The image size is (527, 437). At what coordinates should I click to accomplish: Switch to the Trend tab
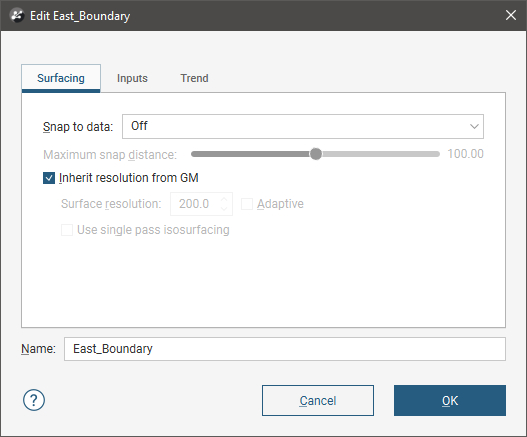point(194,78)
